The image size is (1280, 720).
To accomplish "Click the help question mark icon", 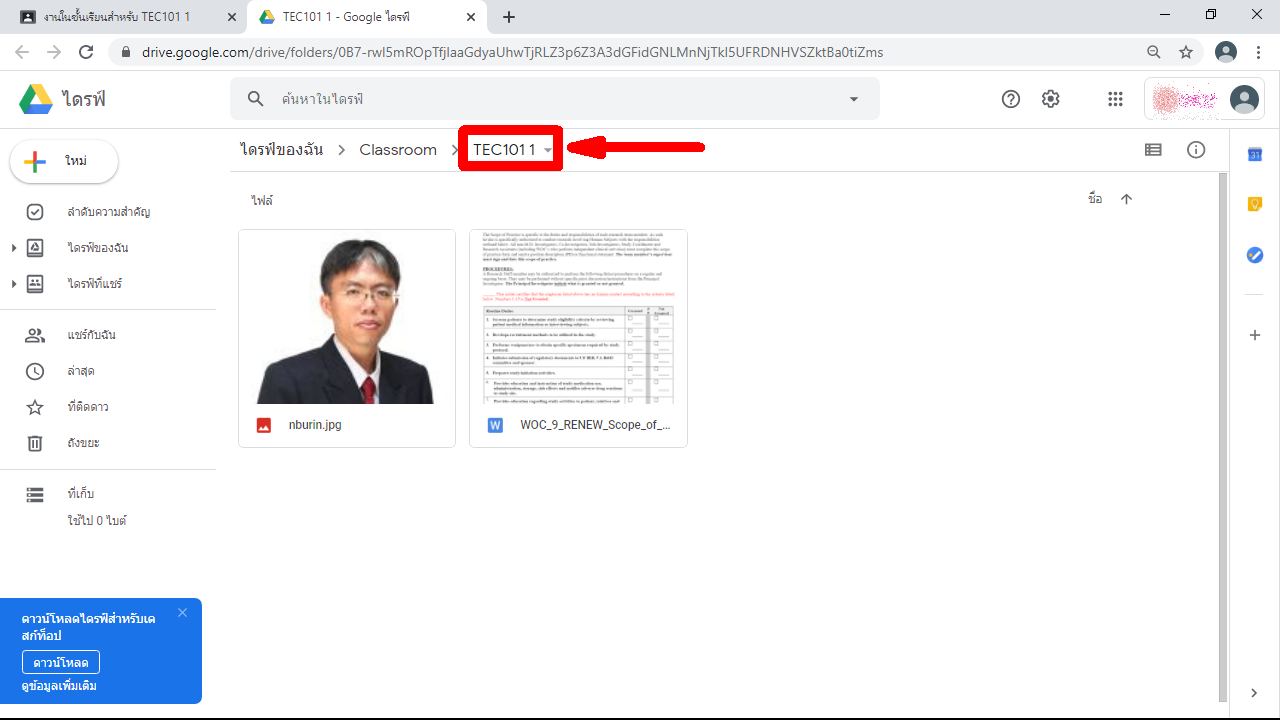I will (1011, 99).
